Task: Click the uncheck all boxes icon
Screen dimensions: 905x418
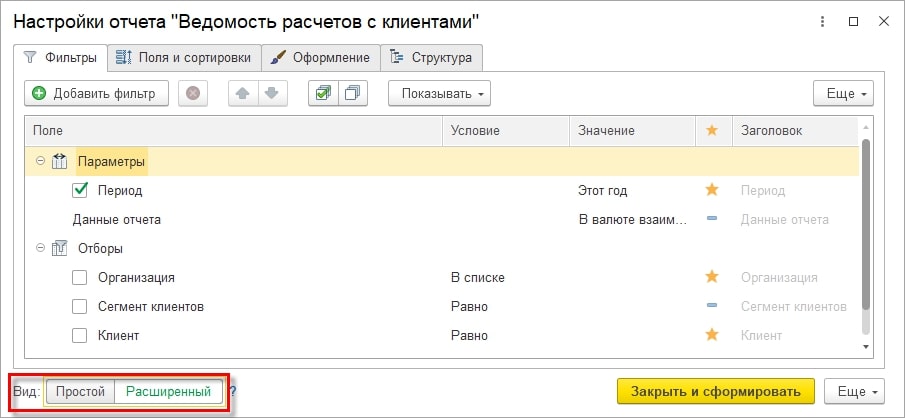Action: (x=353, y=94)
